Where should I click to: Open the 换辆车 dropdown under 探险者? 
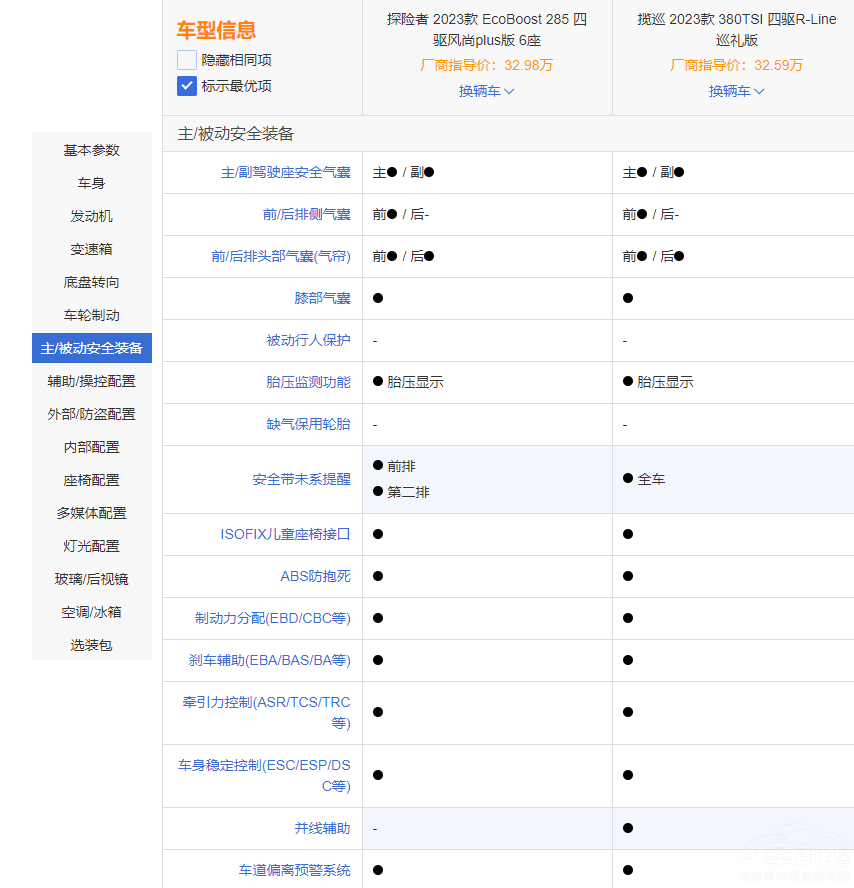(x=486, y=90)
